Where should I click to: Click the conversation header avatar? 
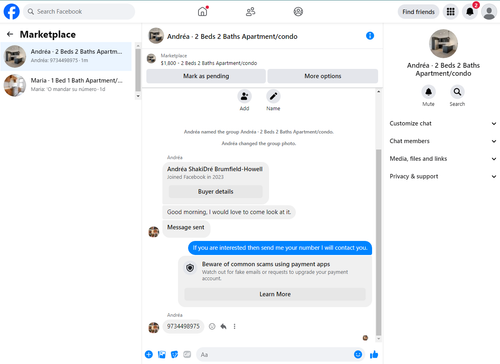[x=156, y=36]
